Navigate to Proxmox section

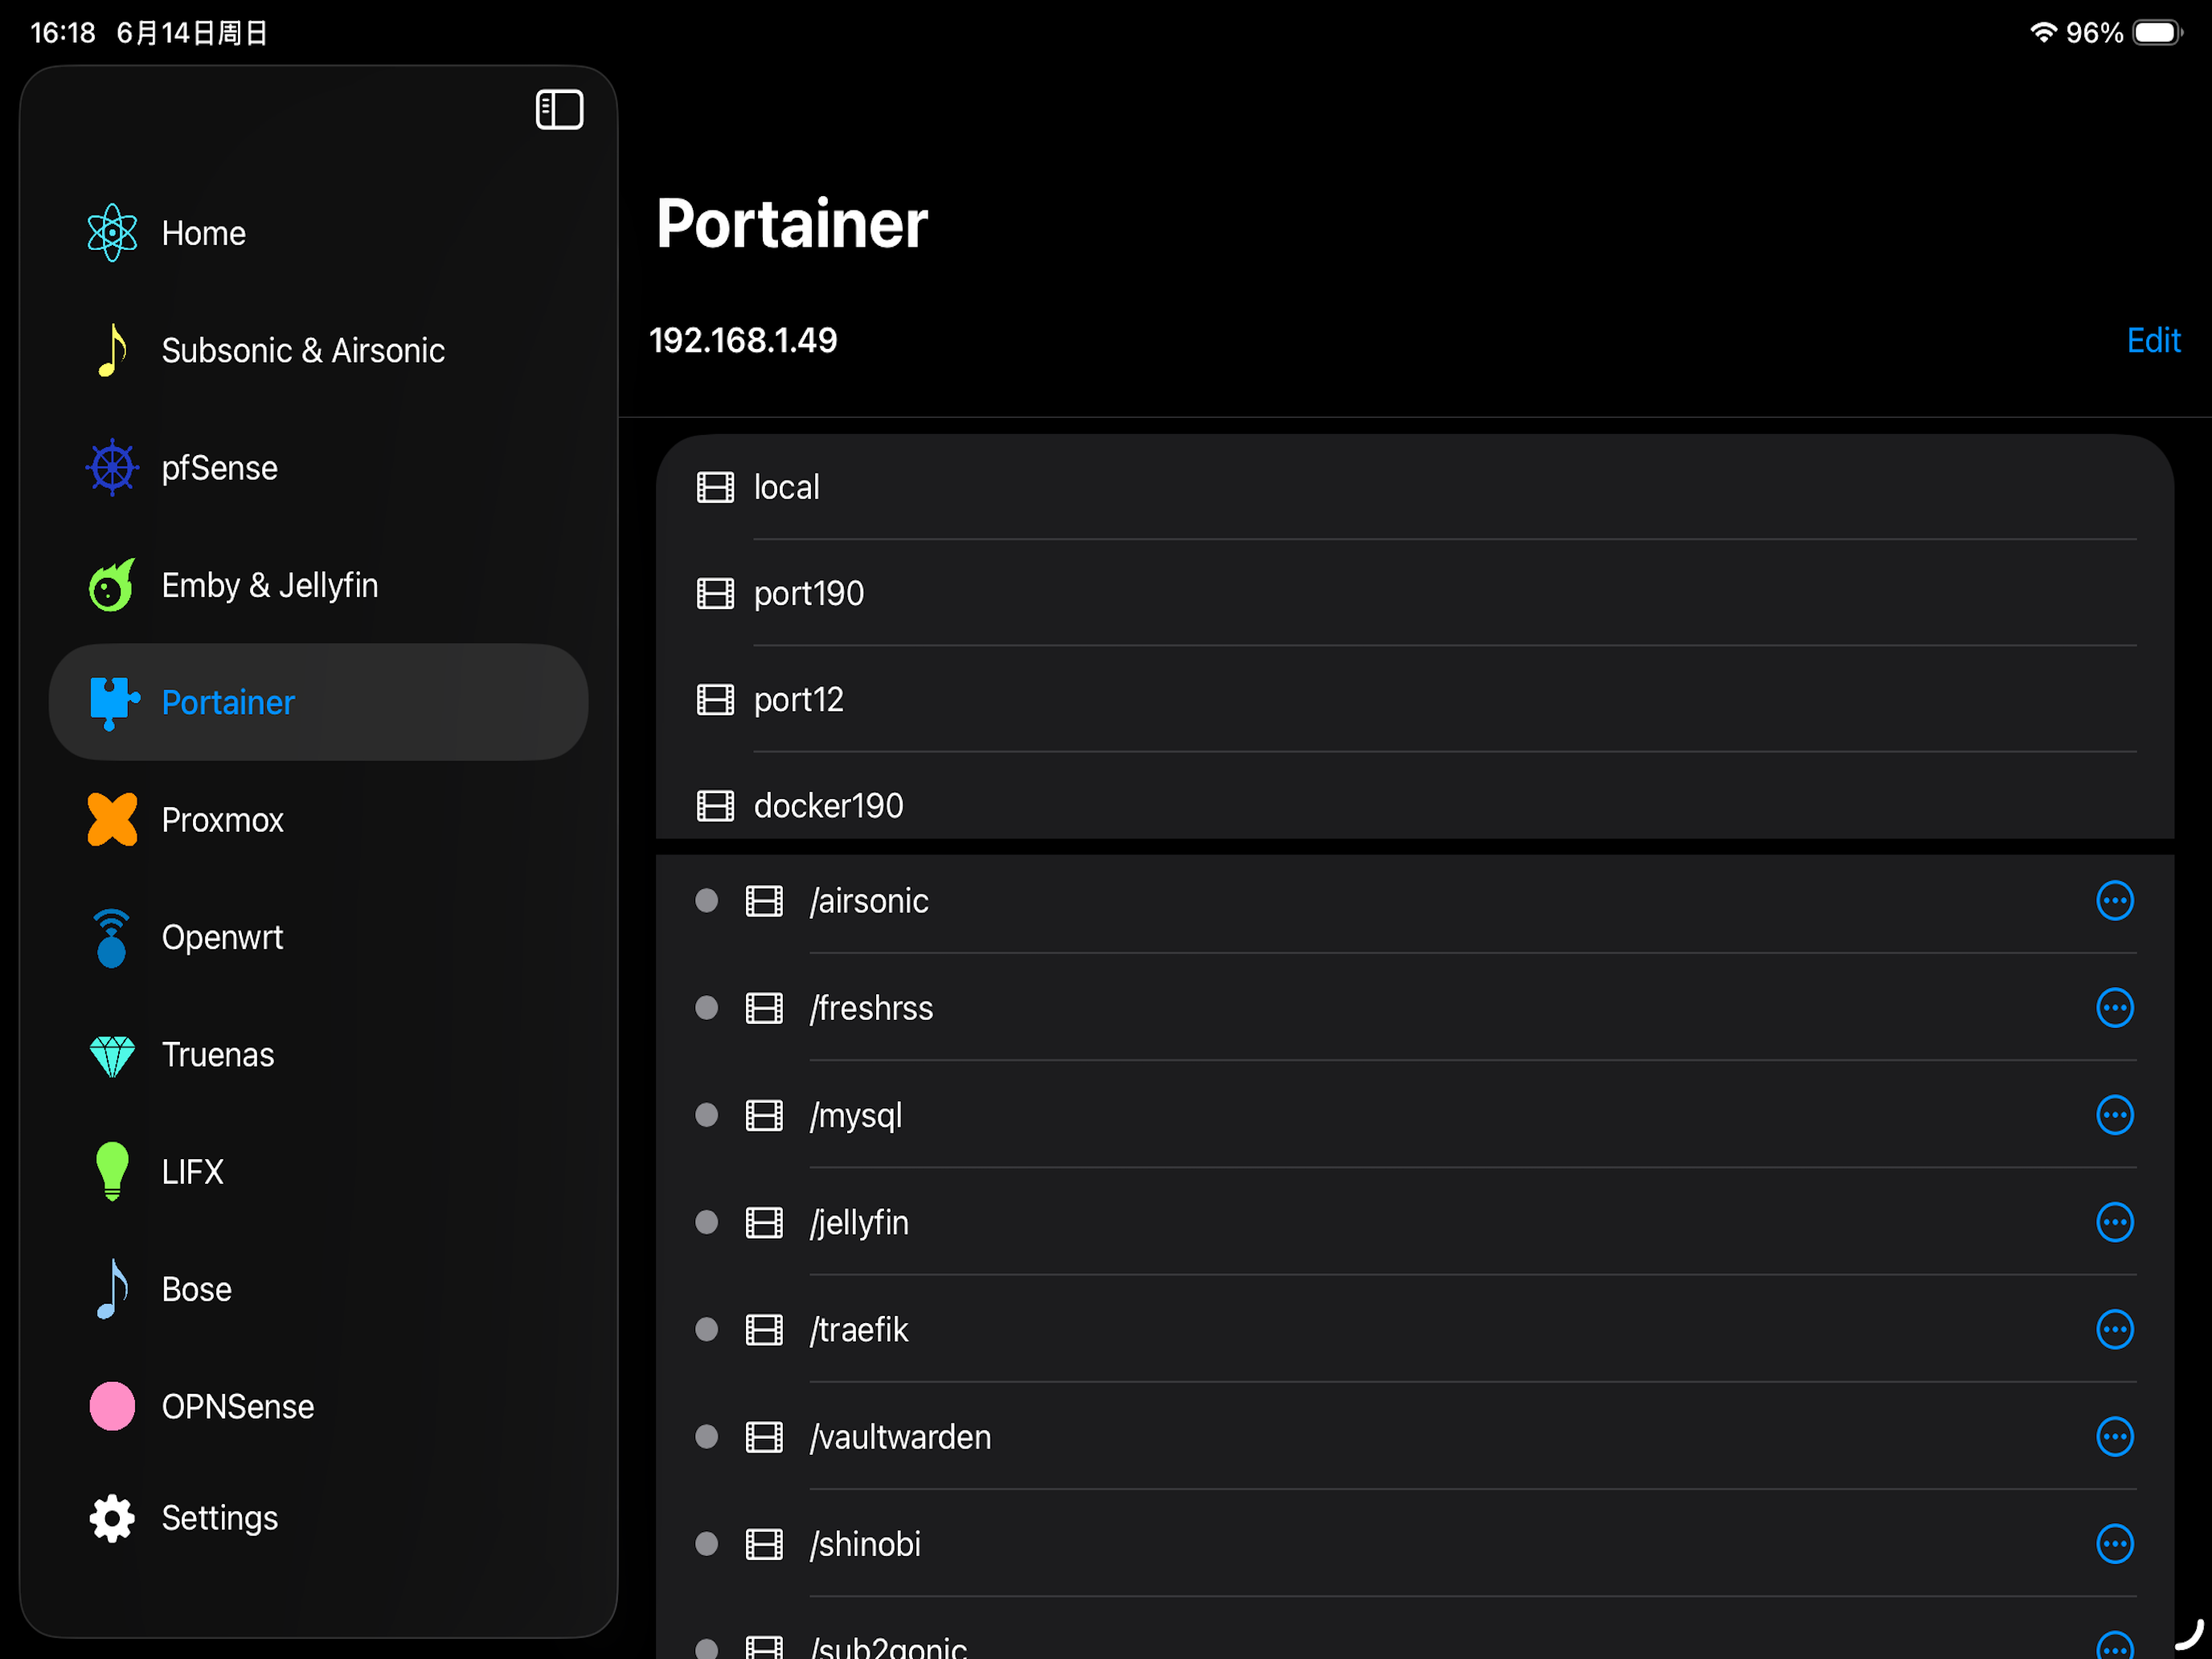click(x=318, y=820)
